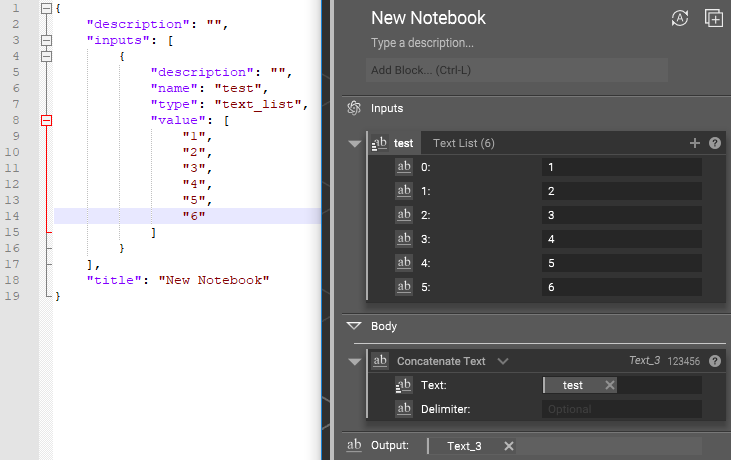Click the value field of item 0
The image size is (731, 460).
pyautogui.click(x=622, y=167)
